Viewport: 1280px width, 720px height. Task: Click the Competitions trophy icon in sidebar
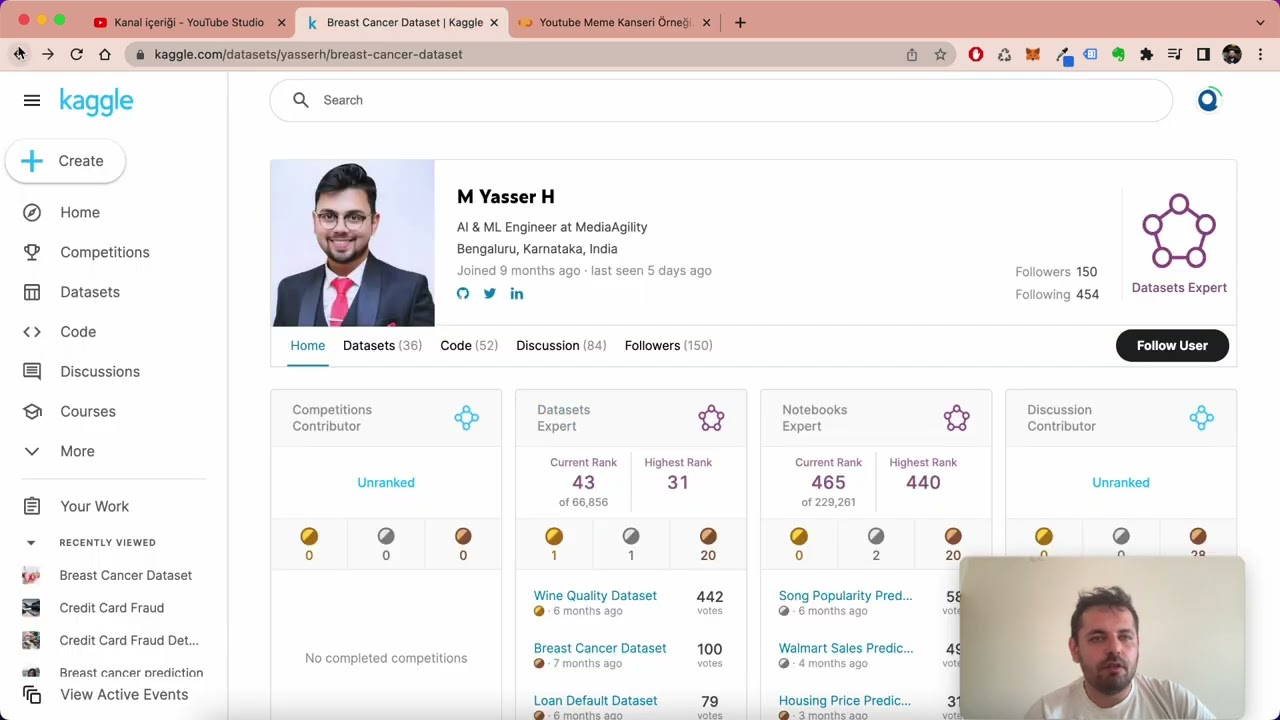[32, 252]
